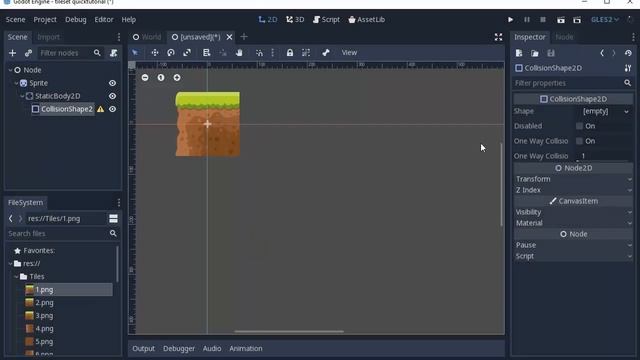Open the GLES2 renderer dropdown
640x360 pixels.
coord(605,20)
